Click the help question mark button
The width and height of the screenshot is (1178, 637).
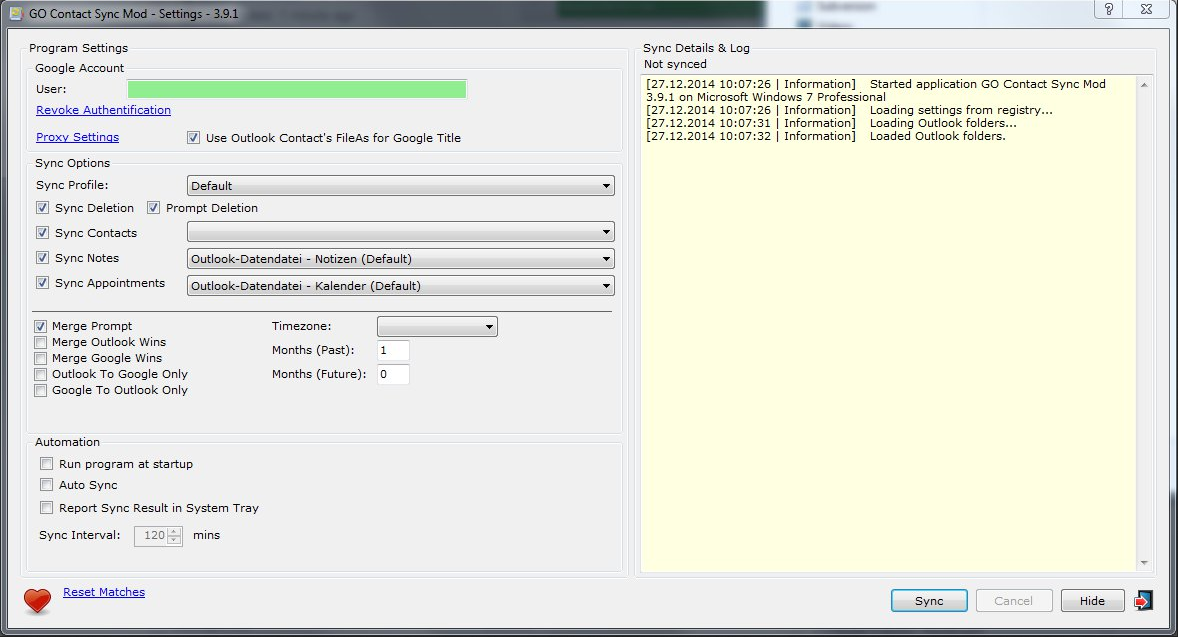(x=1109, y=9)
